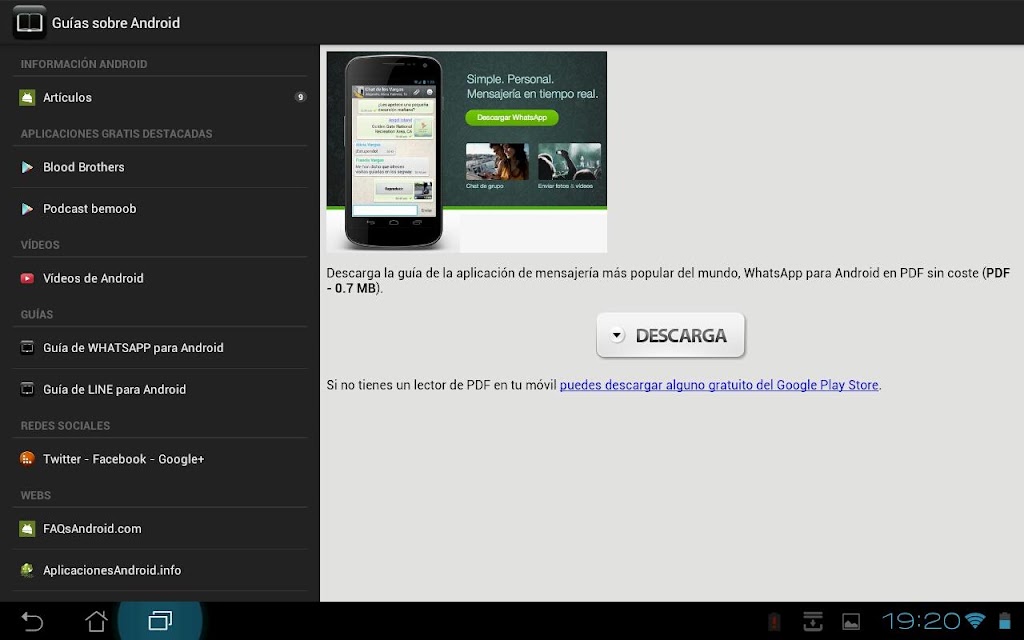Tap the REDES SOCIALES section header

(x=65, y=426)
